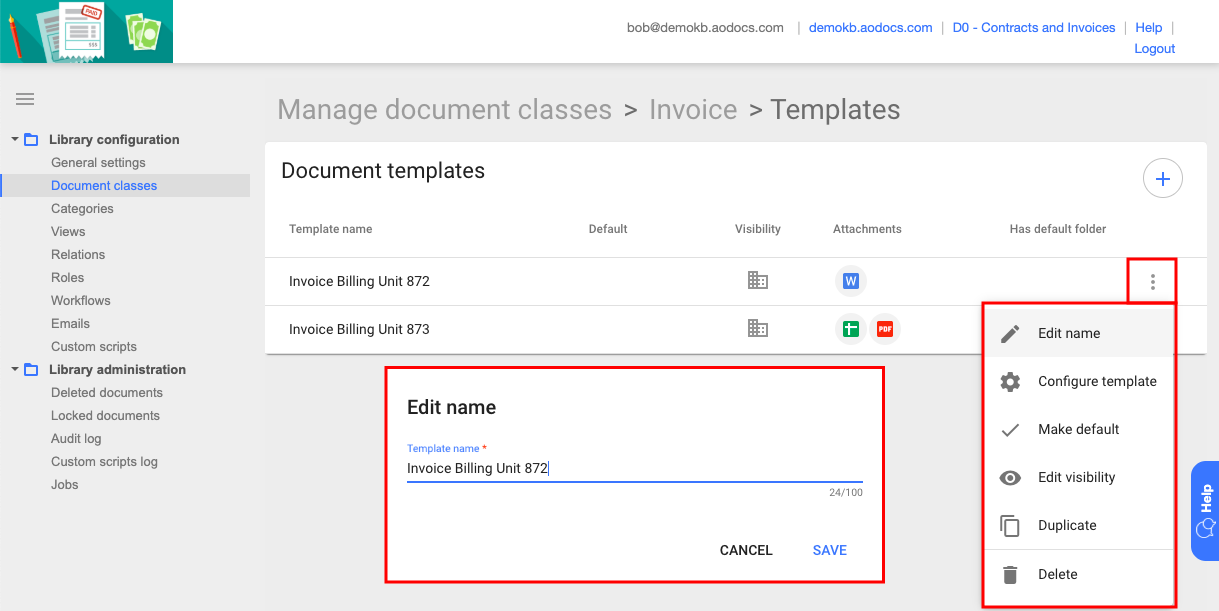Open Roles in sidebar

(x=68, y=277)
